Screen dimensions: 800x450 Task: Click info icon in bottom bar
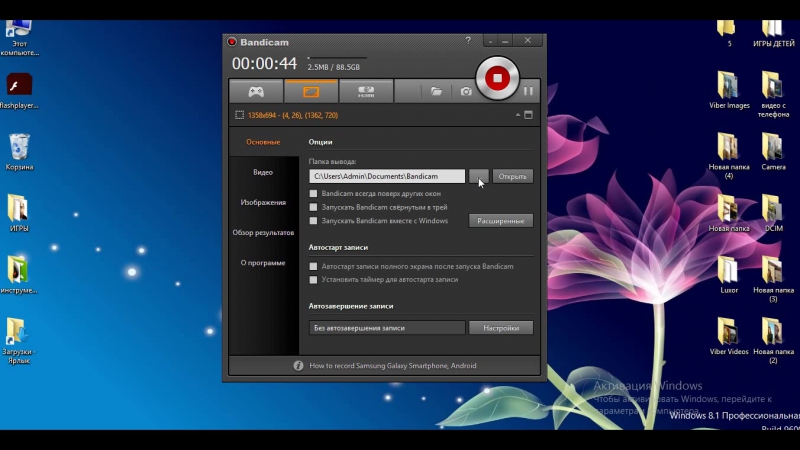(x=298, y=365)
